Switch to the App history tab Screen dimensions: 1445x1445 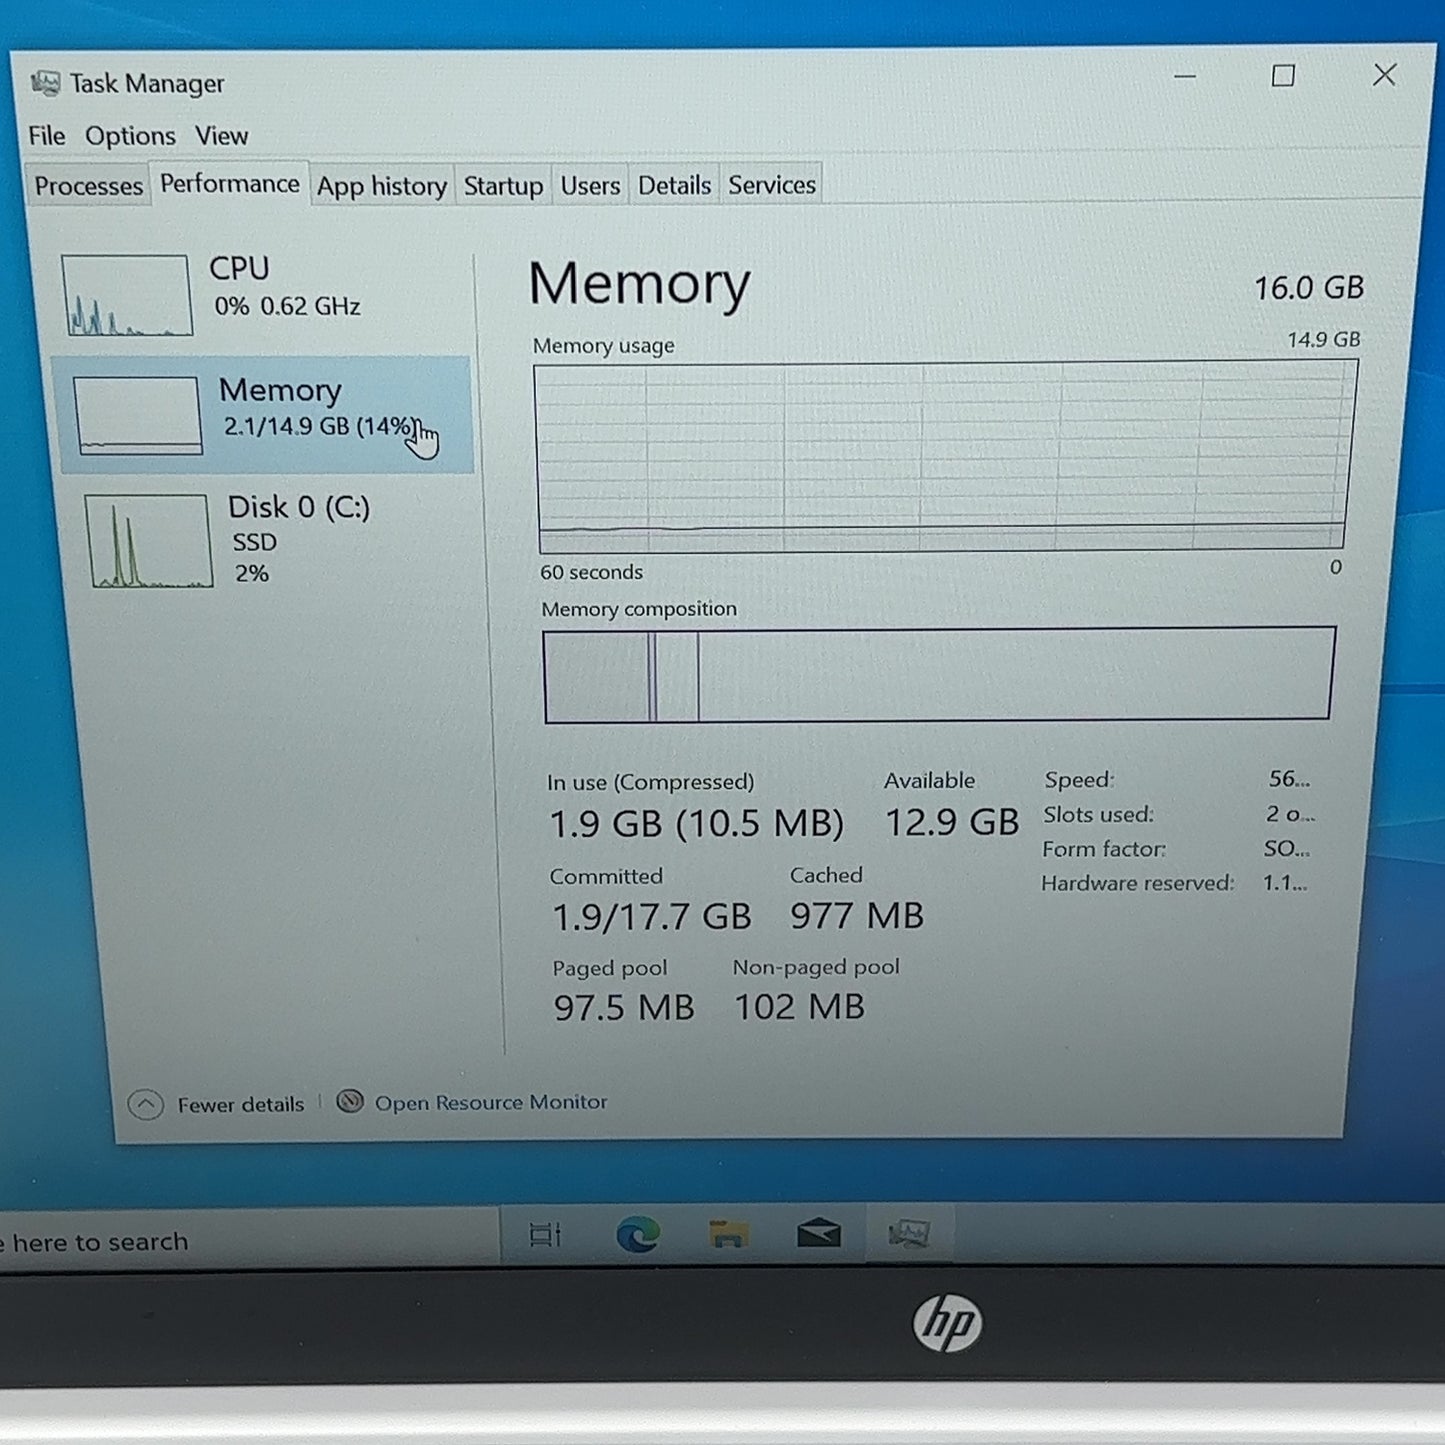tap(381, 186)
